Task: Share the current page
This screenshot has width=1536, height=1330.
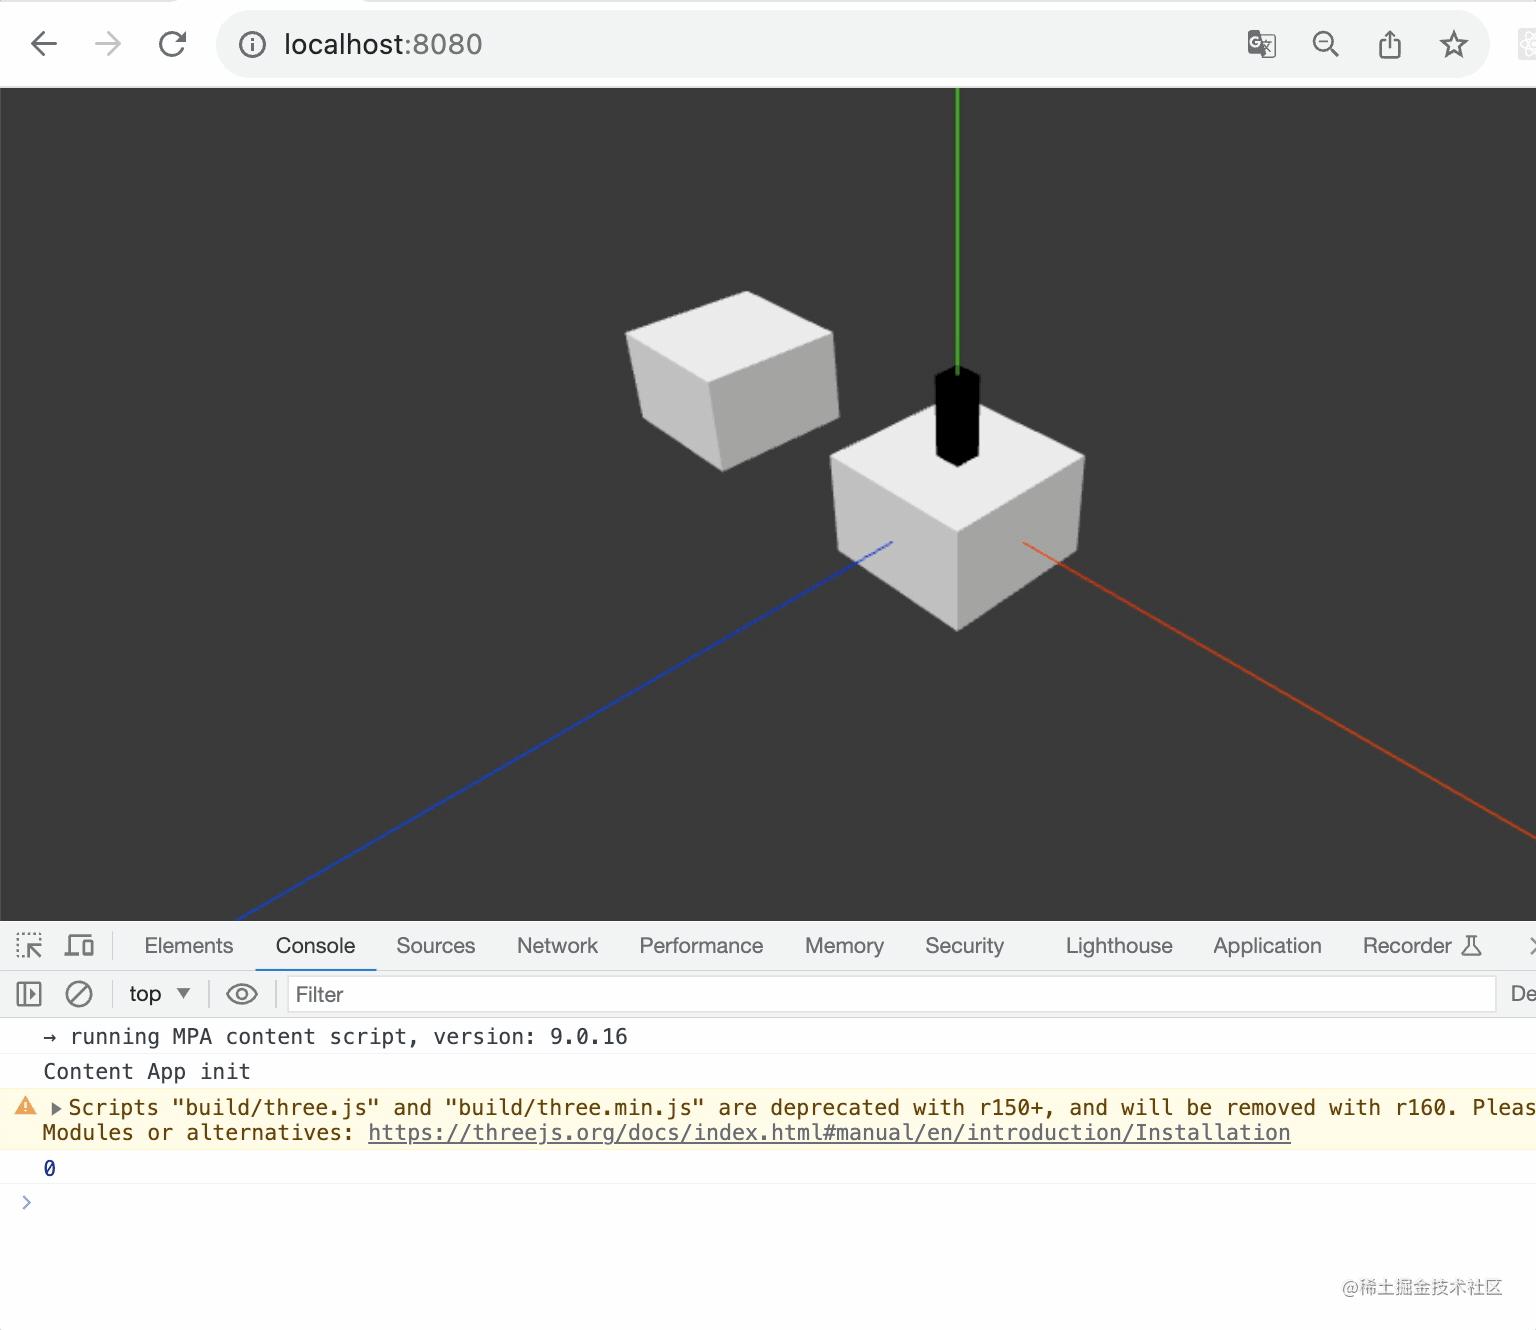Action: coord(1389,44)
